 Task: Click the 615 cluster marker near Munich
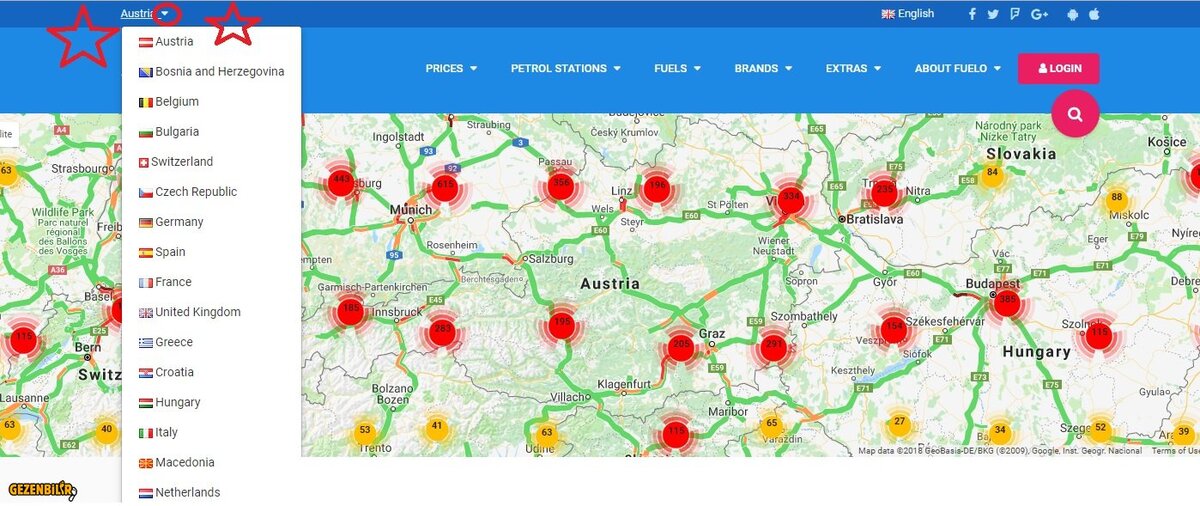pyautogui.click(x=445, y=185)
